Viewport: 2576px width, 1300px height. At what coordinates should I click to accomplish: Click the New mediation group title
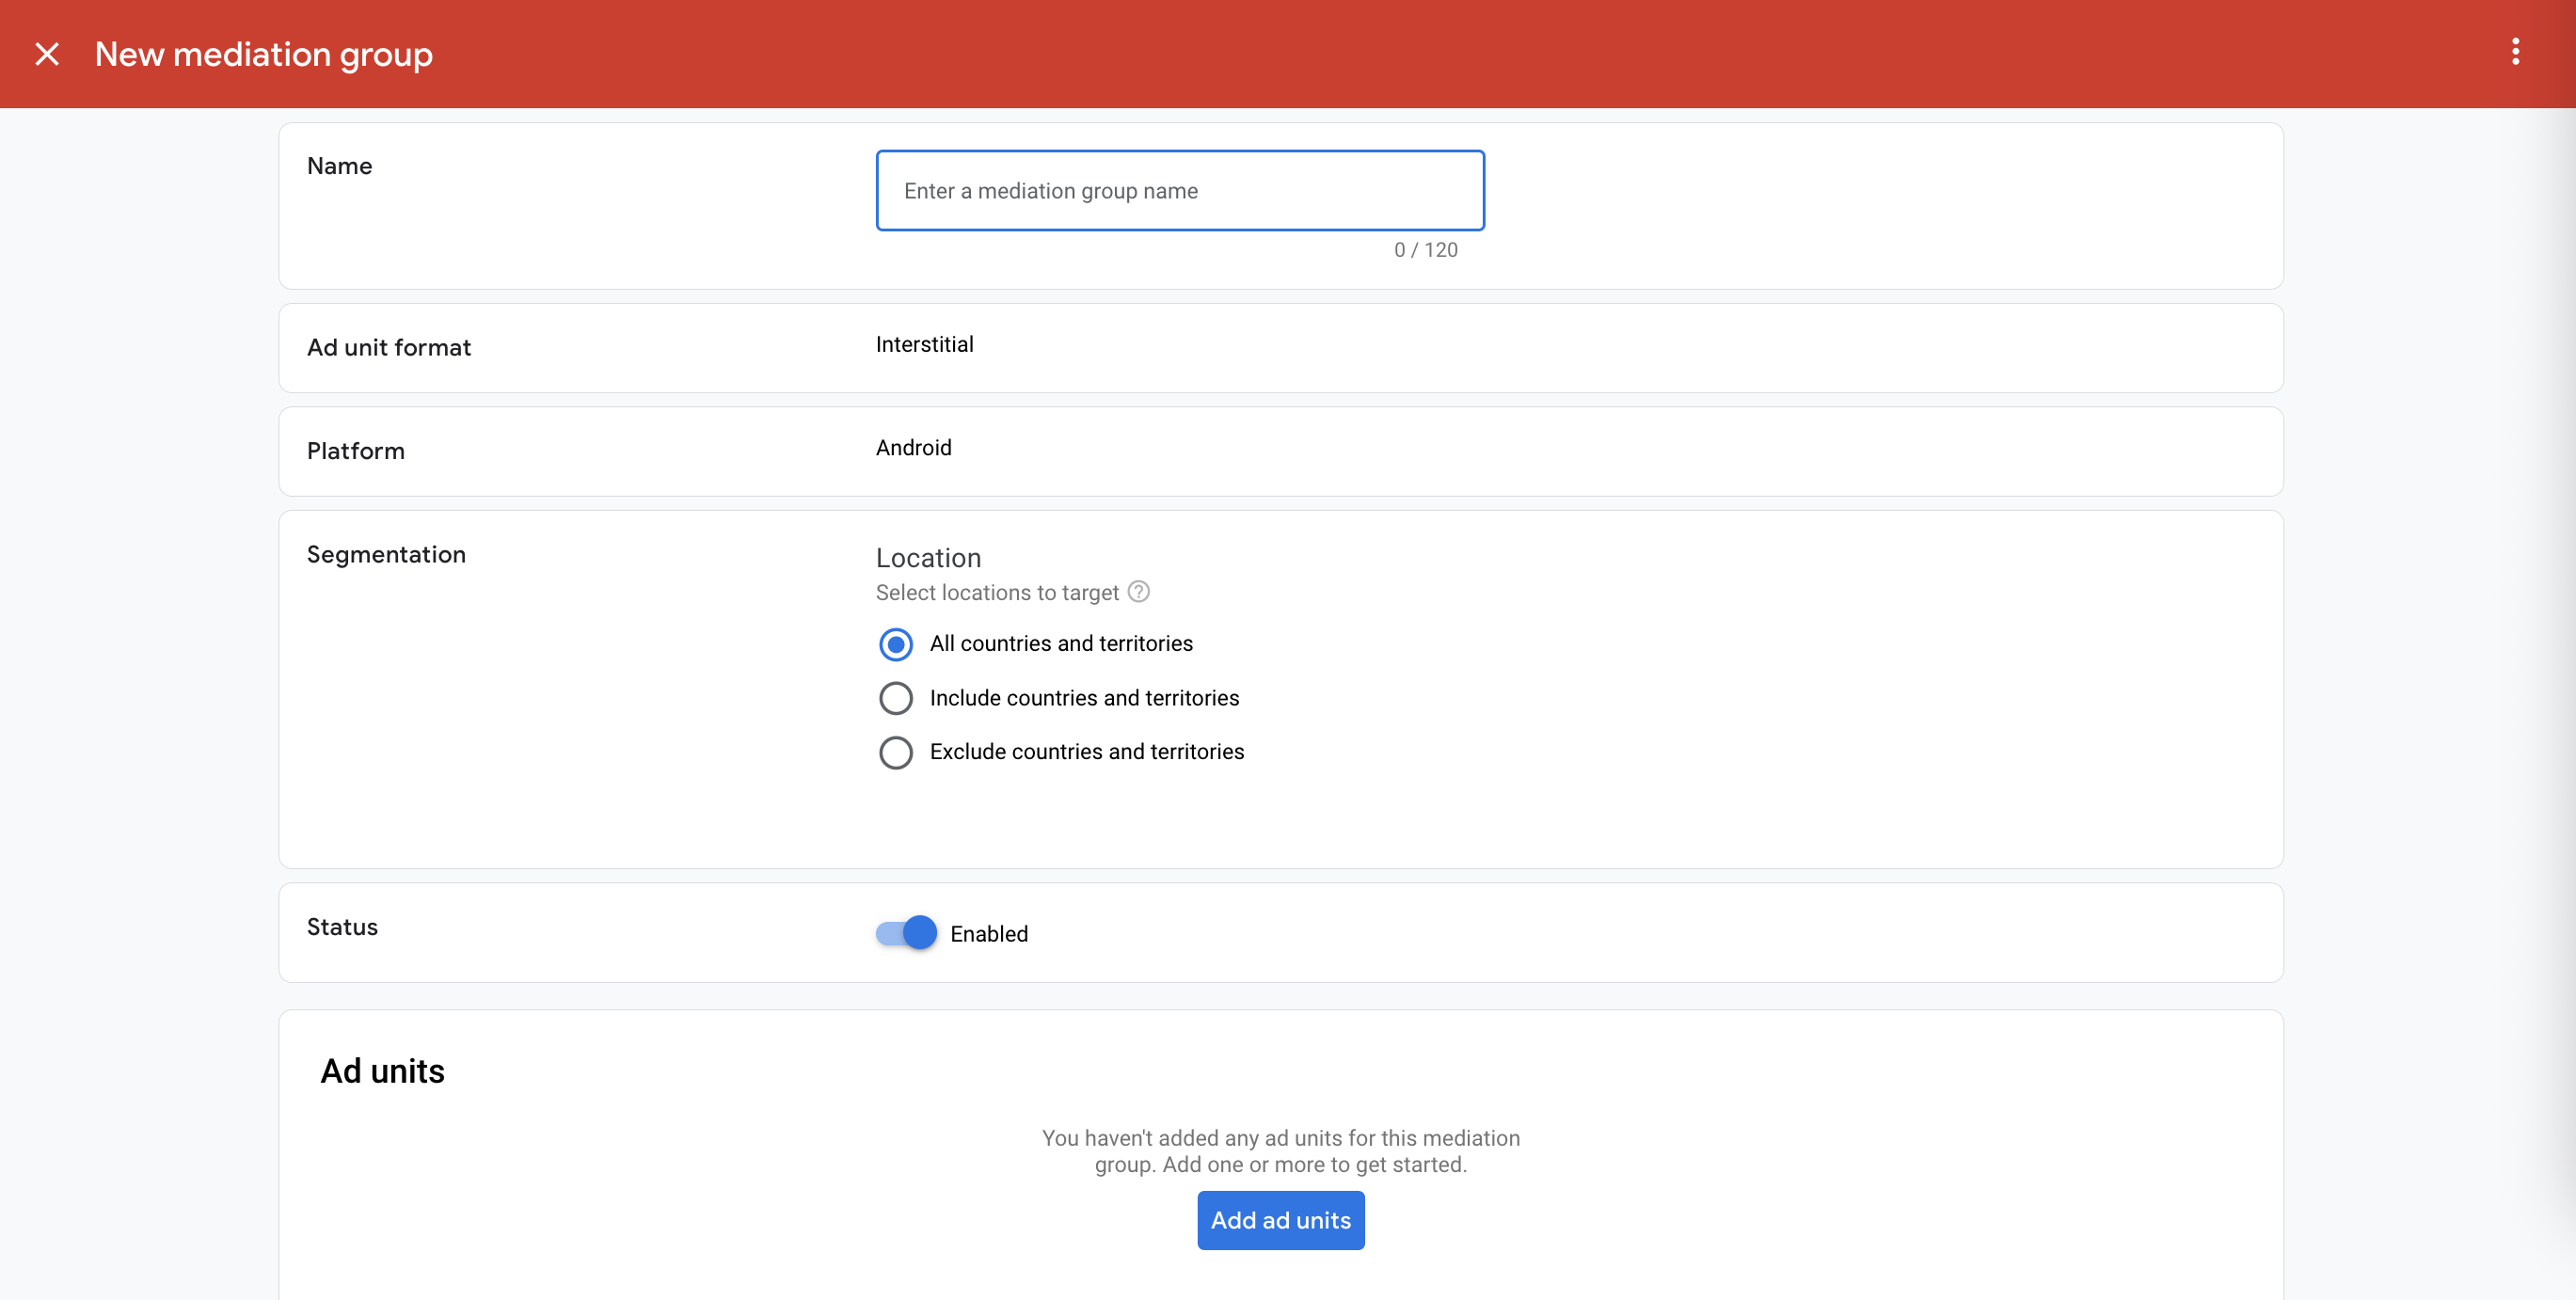point(263,54)
